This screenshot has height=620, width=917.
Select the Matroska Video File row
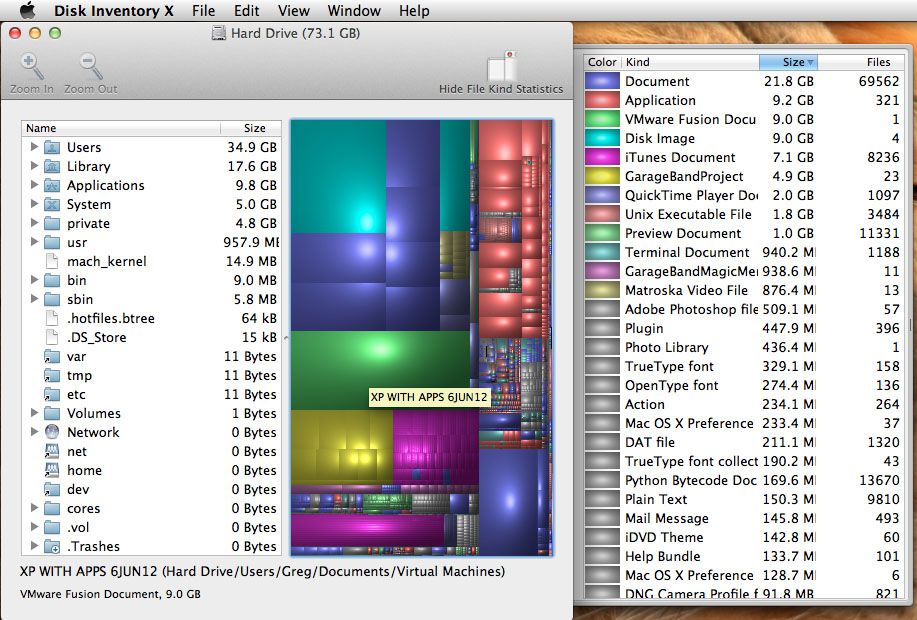pyautogui.click(x=743, y=291)
